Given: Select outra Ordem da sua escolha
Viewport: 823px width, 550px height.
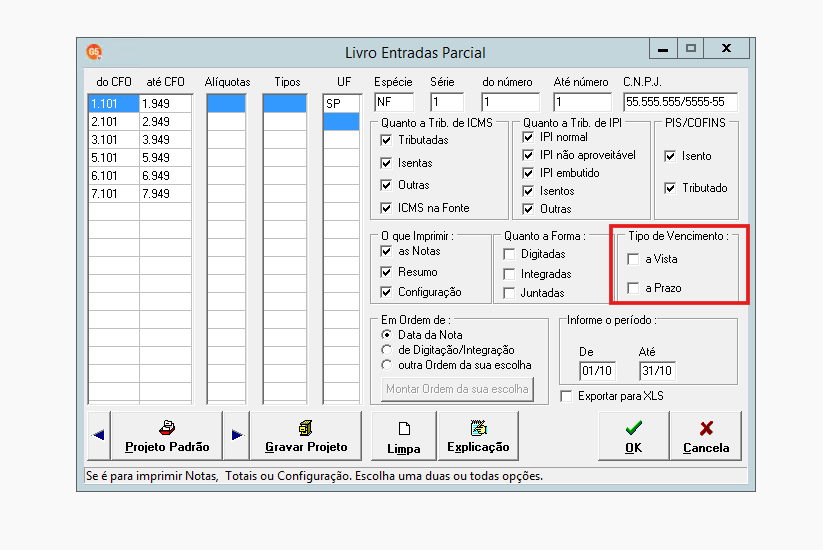Looking at the screenshot, I should click(387, 365).
